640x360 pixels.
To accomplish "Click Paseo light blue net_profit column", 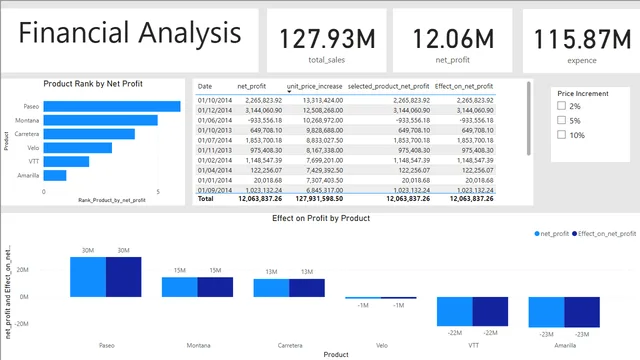I will click(x=88, y=277).
